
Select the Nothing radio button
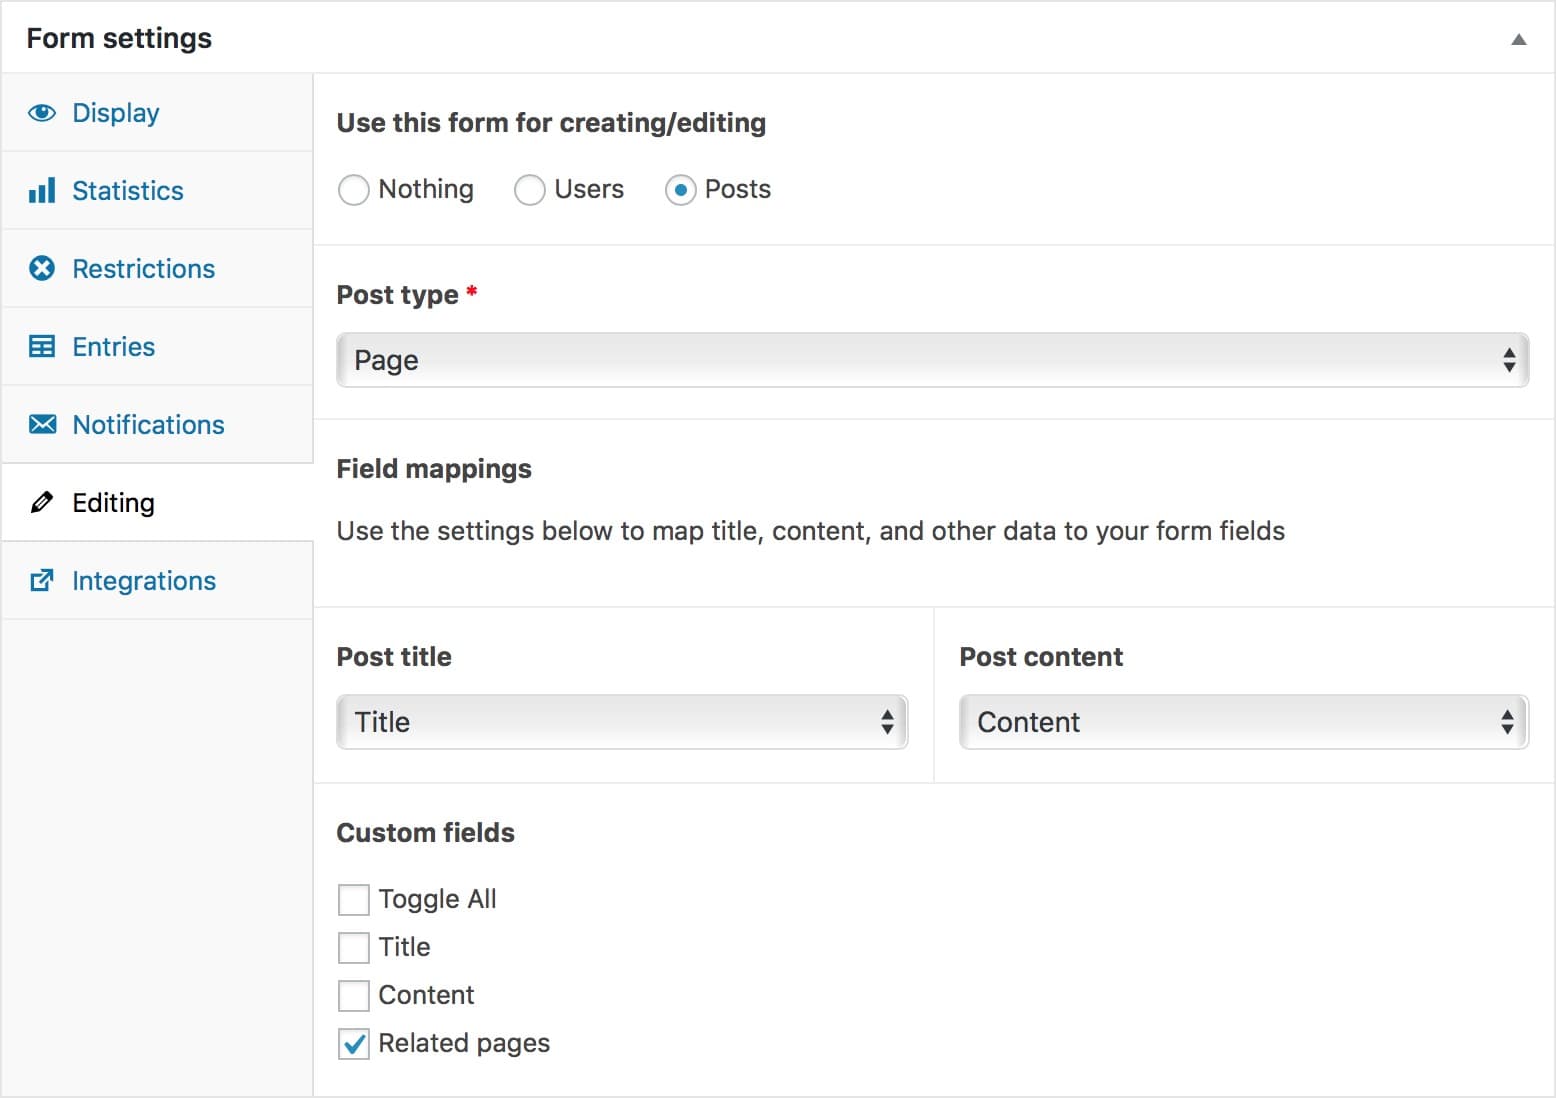[354, 189]
